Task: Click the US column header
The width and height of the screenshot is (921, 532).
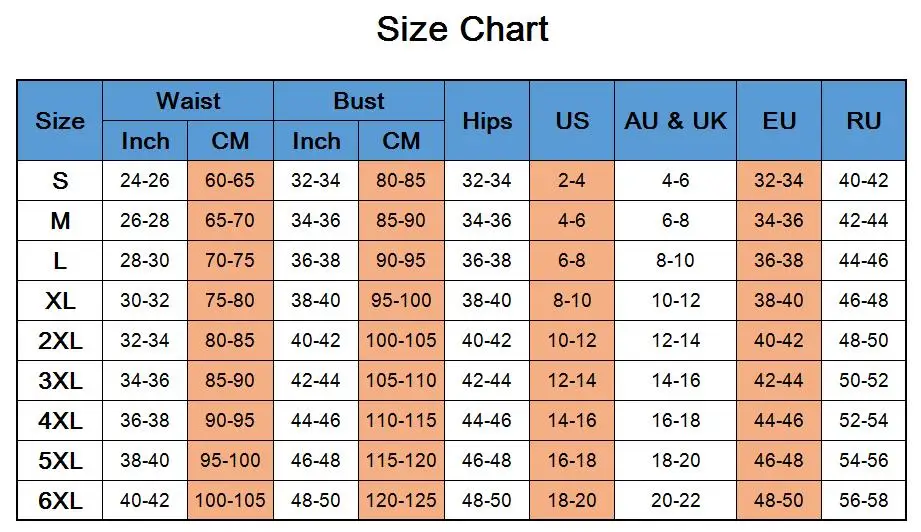Action: [x=572, y=121]
